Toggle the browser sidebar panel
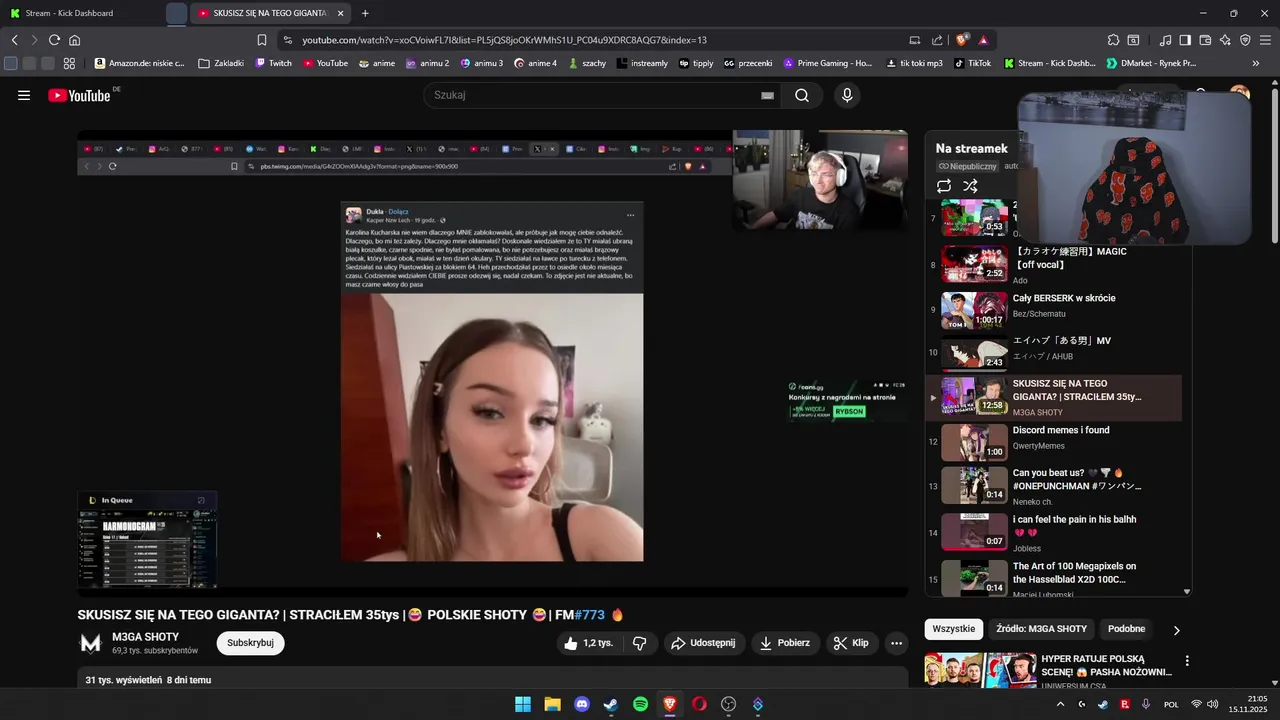Image resolution: width=1280 pixels, height=720 pixels. coord(1185,40)
